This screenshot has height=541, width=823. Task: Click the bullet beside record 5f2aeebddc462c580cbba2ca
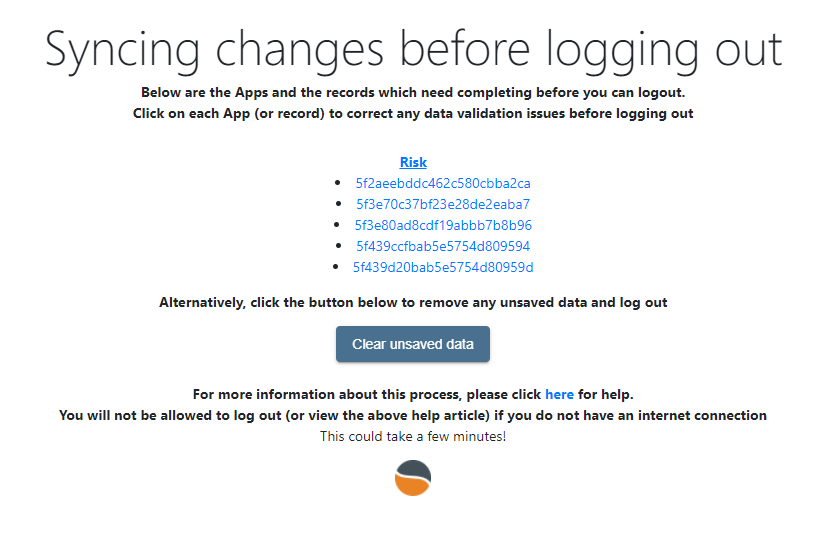click(x=337, y=183)
